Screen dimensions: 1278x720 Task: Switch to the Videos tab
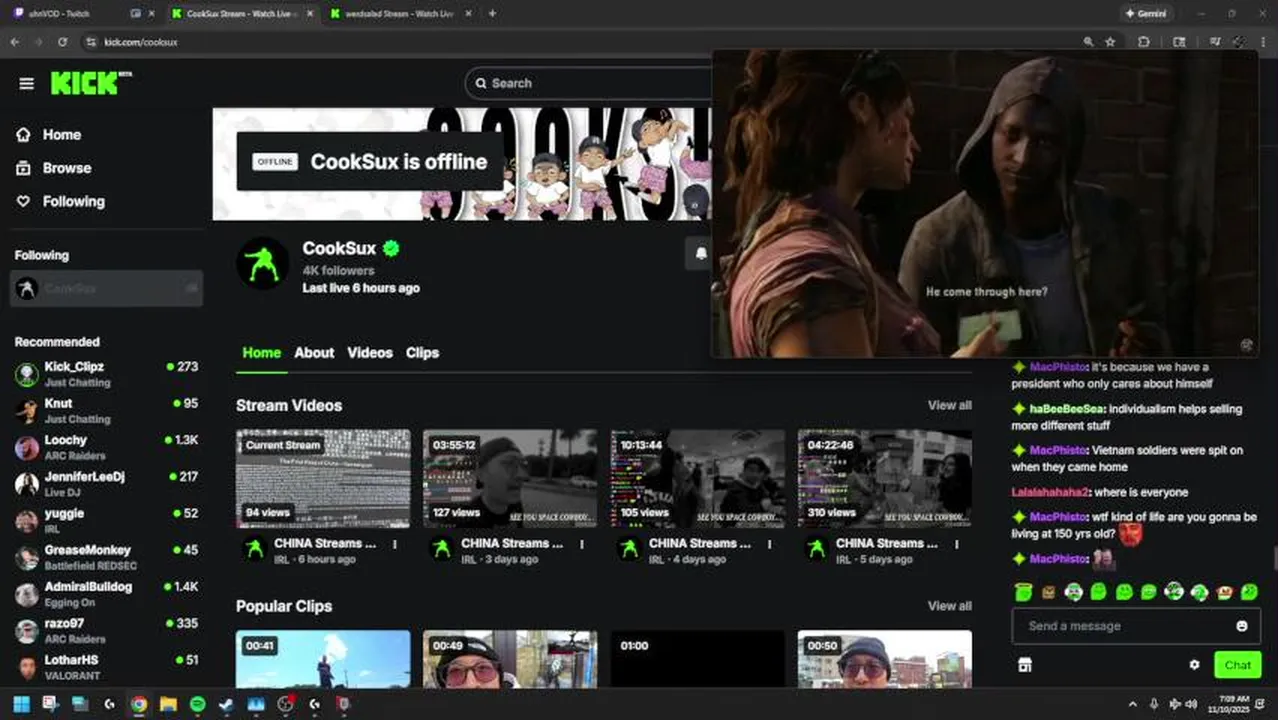pos(370,353)
